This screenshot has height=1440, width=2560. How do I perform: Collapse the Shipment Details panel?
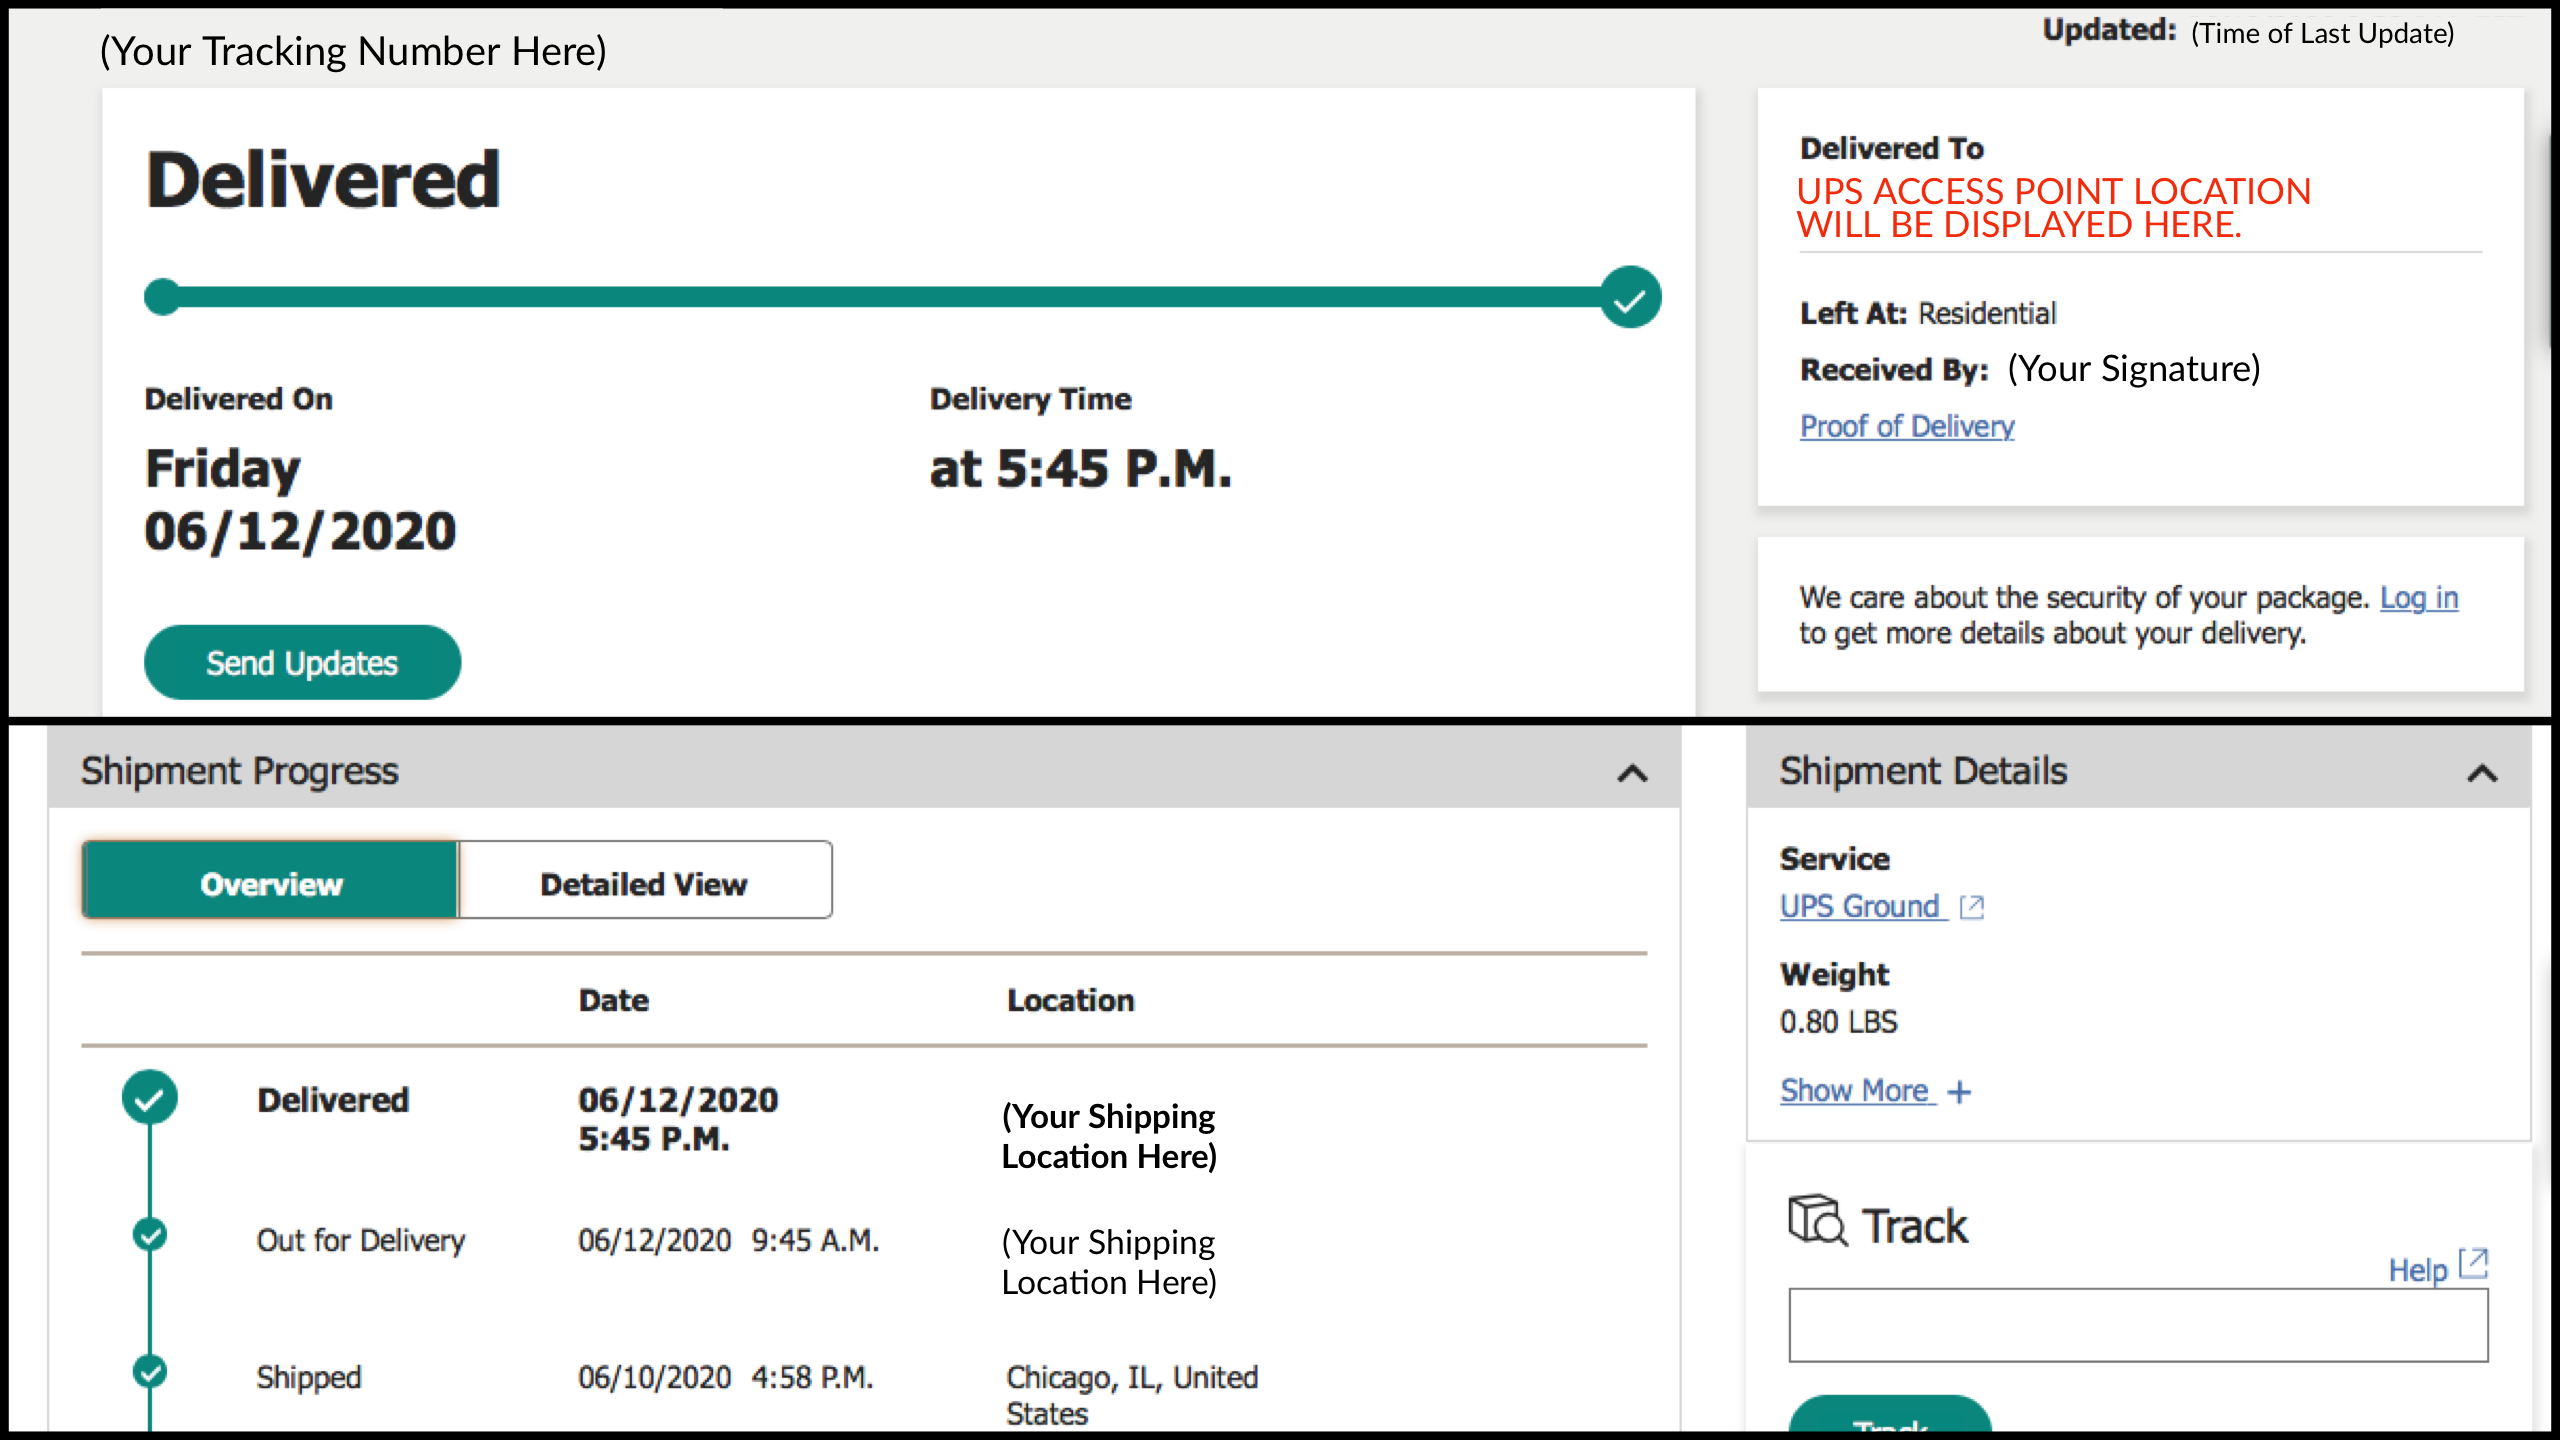pyautogui.click(x=2482, y=773)
